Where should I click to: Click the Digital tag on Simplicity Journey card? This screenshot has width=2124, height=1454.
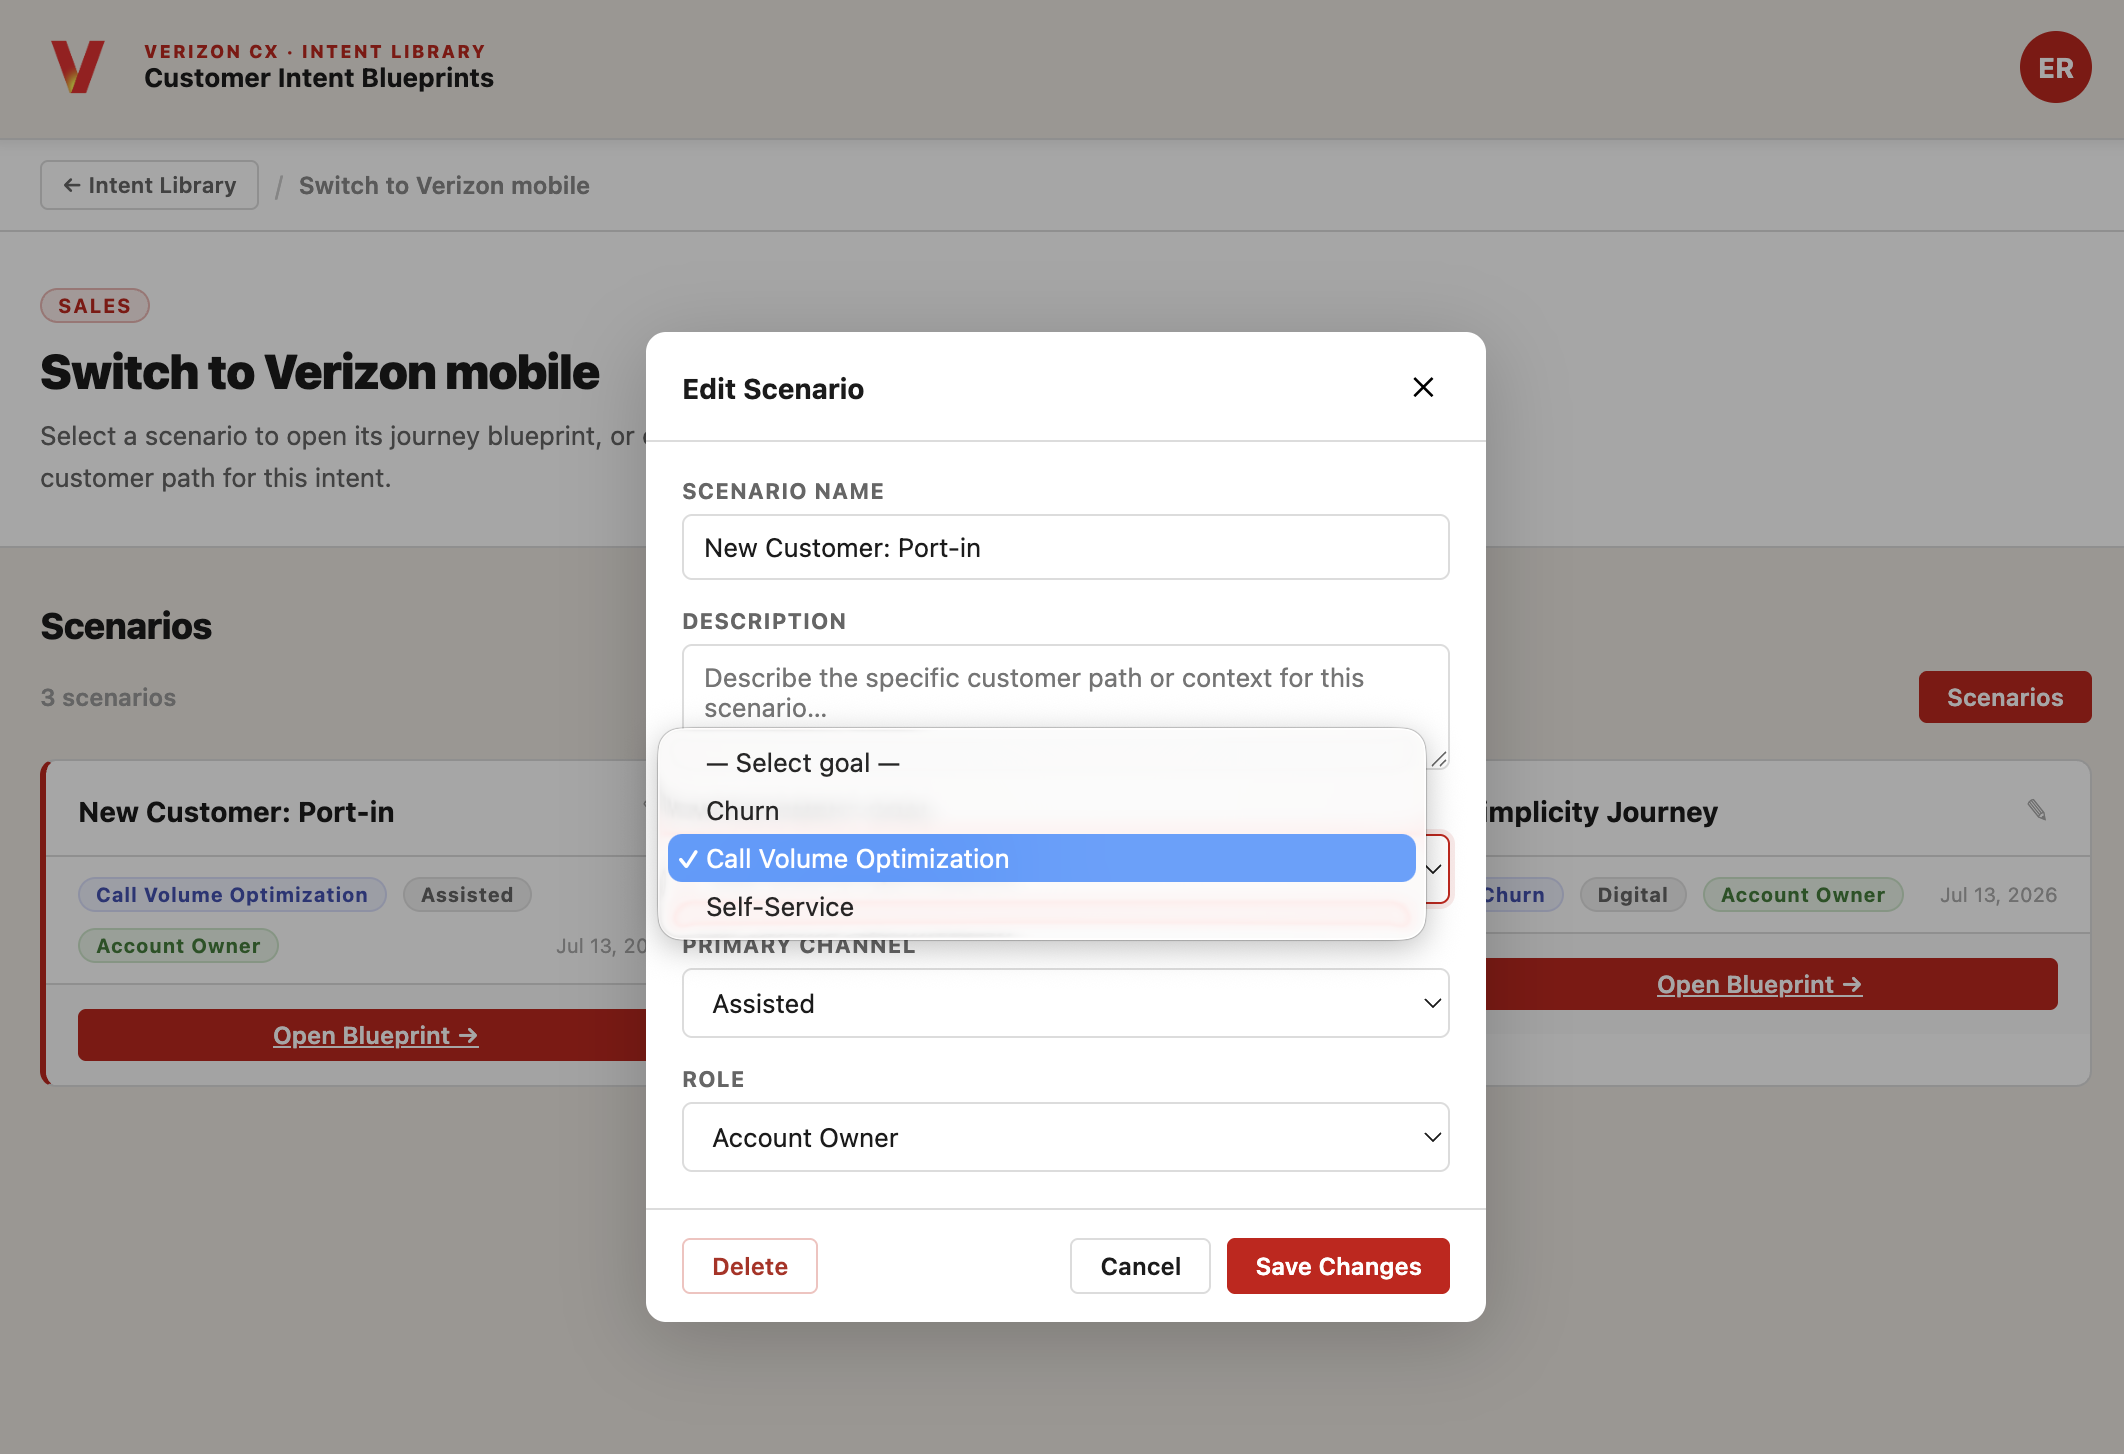pos(1632,894)
